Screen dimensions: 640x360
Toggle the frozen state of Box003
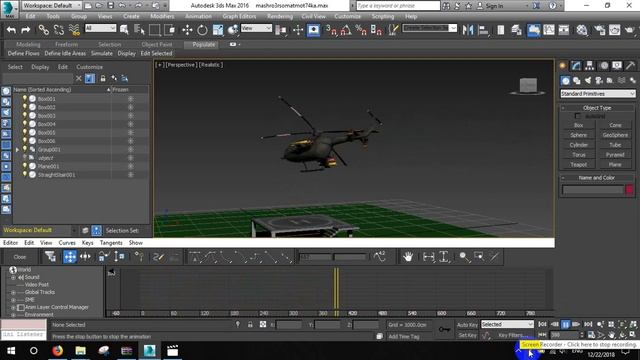point(131,116)
